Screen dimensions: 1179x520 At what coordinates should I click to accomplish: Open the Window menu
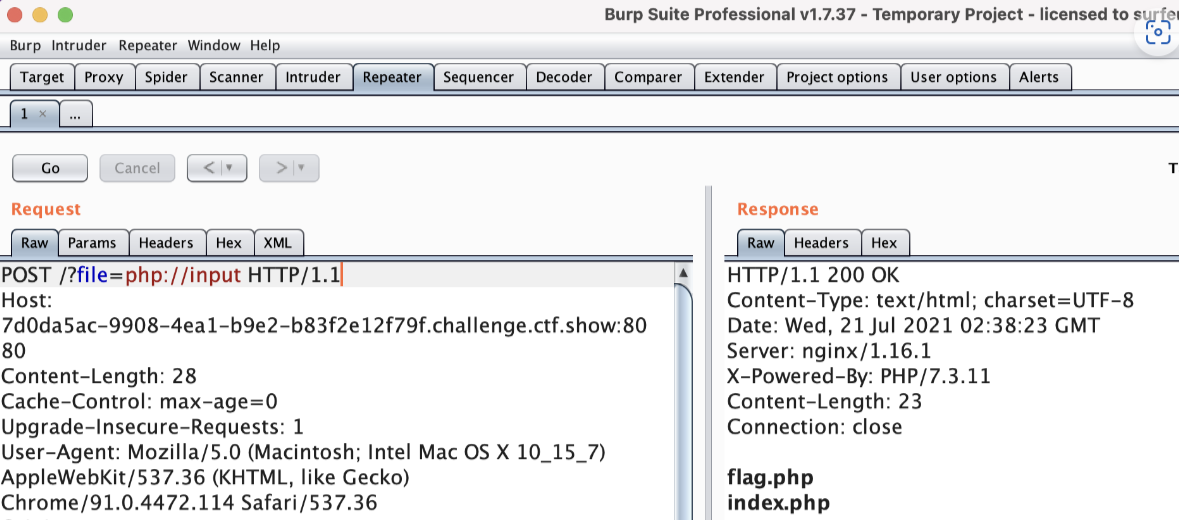pos(214,45)
